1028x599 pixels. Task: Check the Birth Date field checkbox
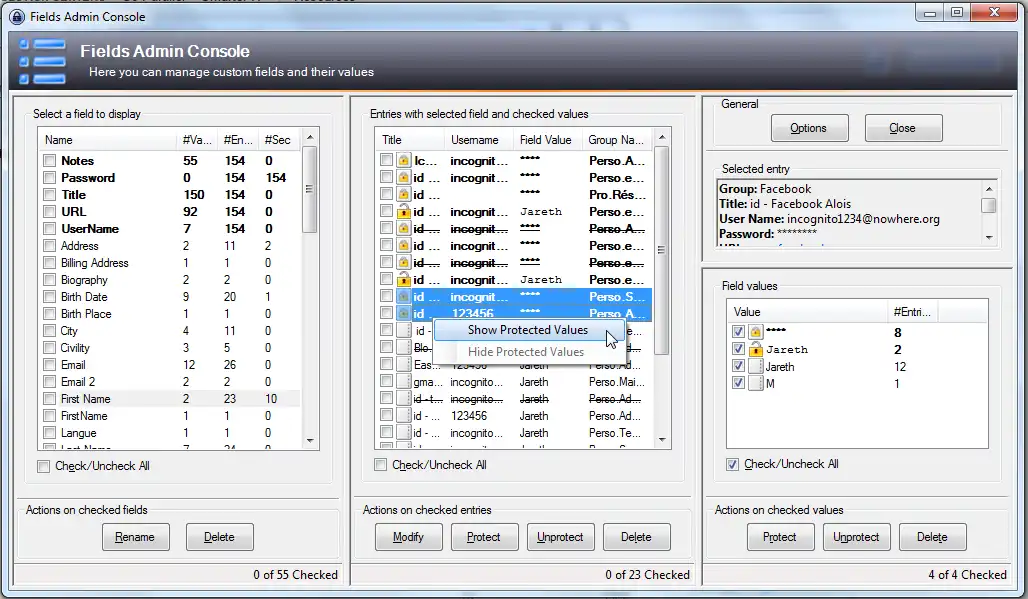click(x=49, y=296)
